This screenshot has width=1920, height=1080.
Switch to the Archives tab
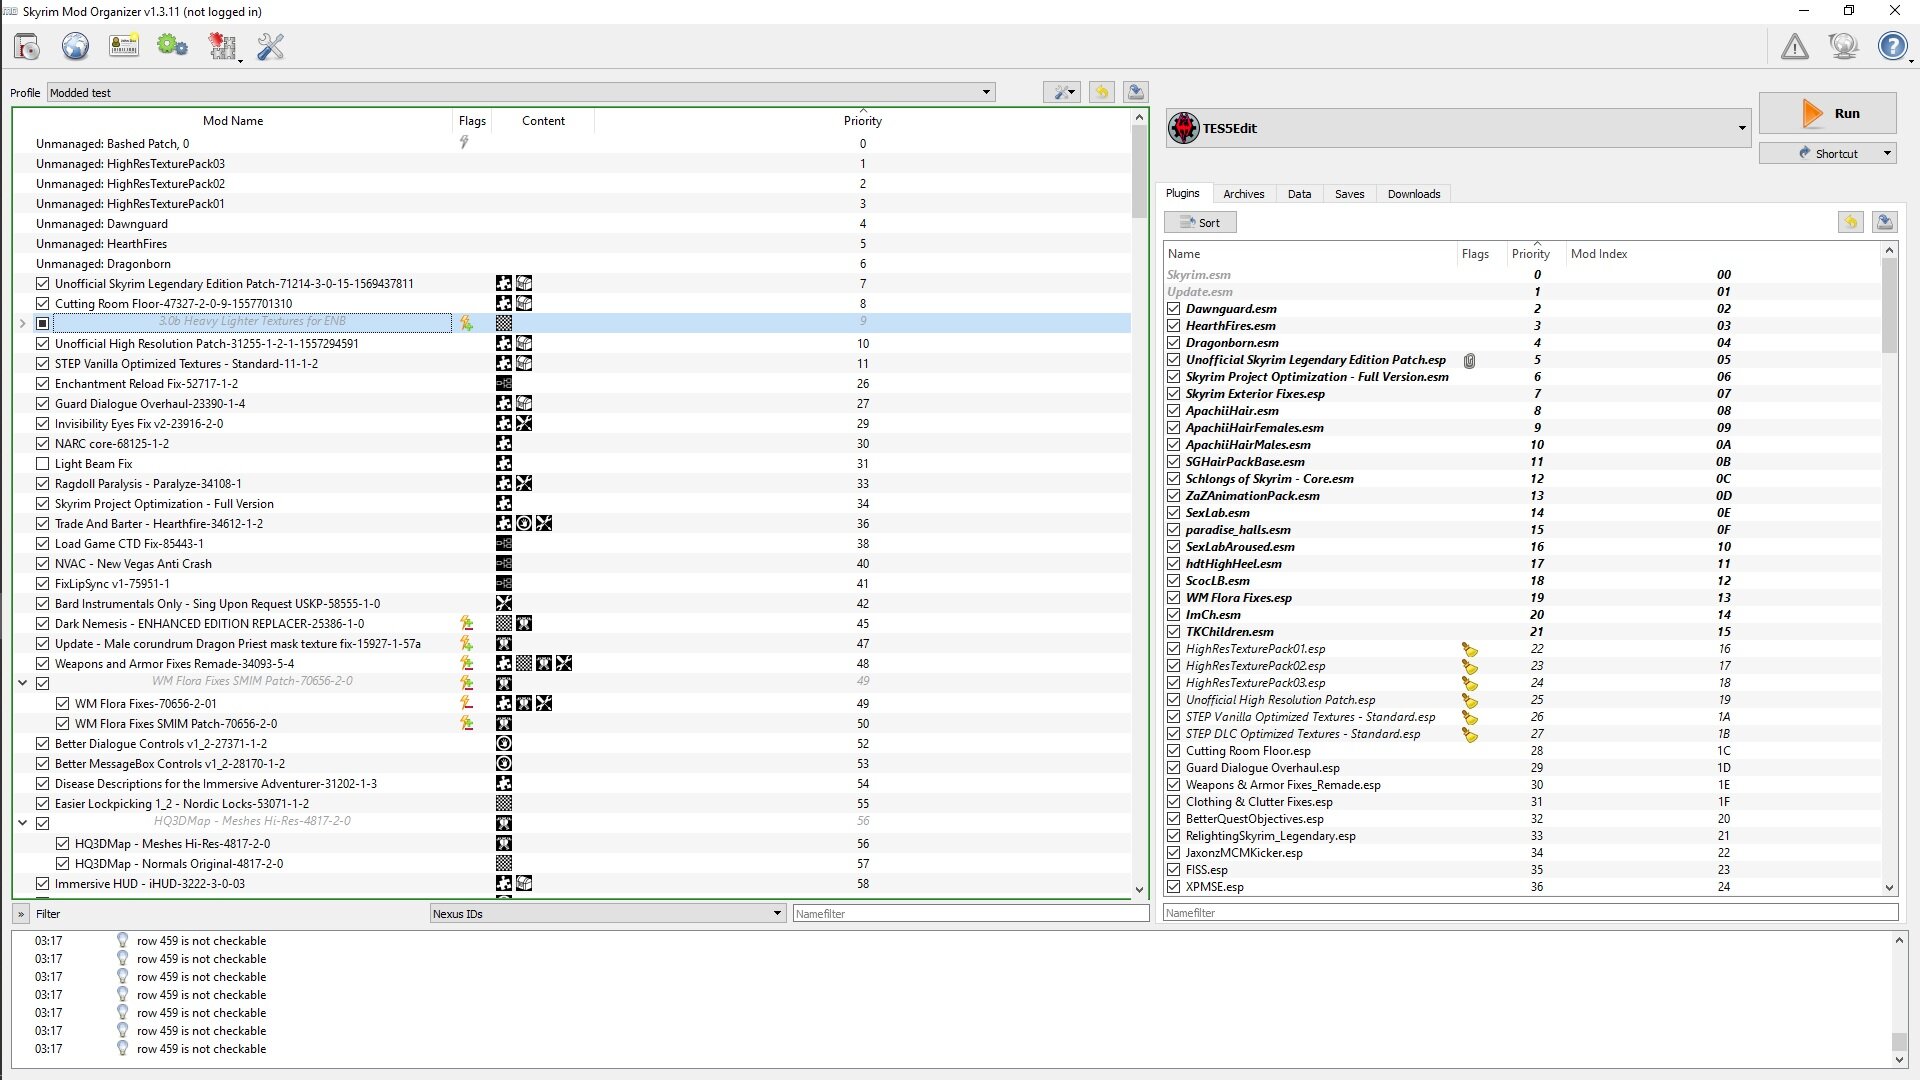[x=1243, y=194]
